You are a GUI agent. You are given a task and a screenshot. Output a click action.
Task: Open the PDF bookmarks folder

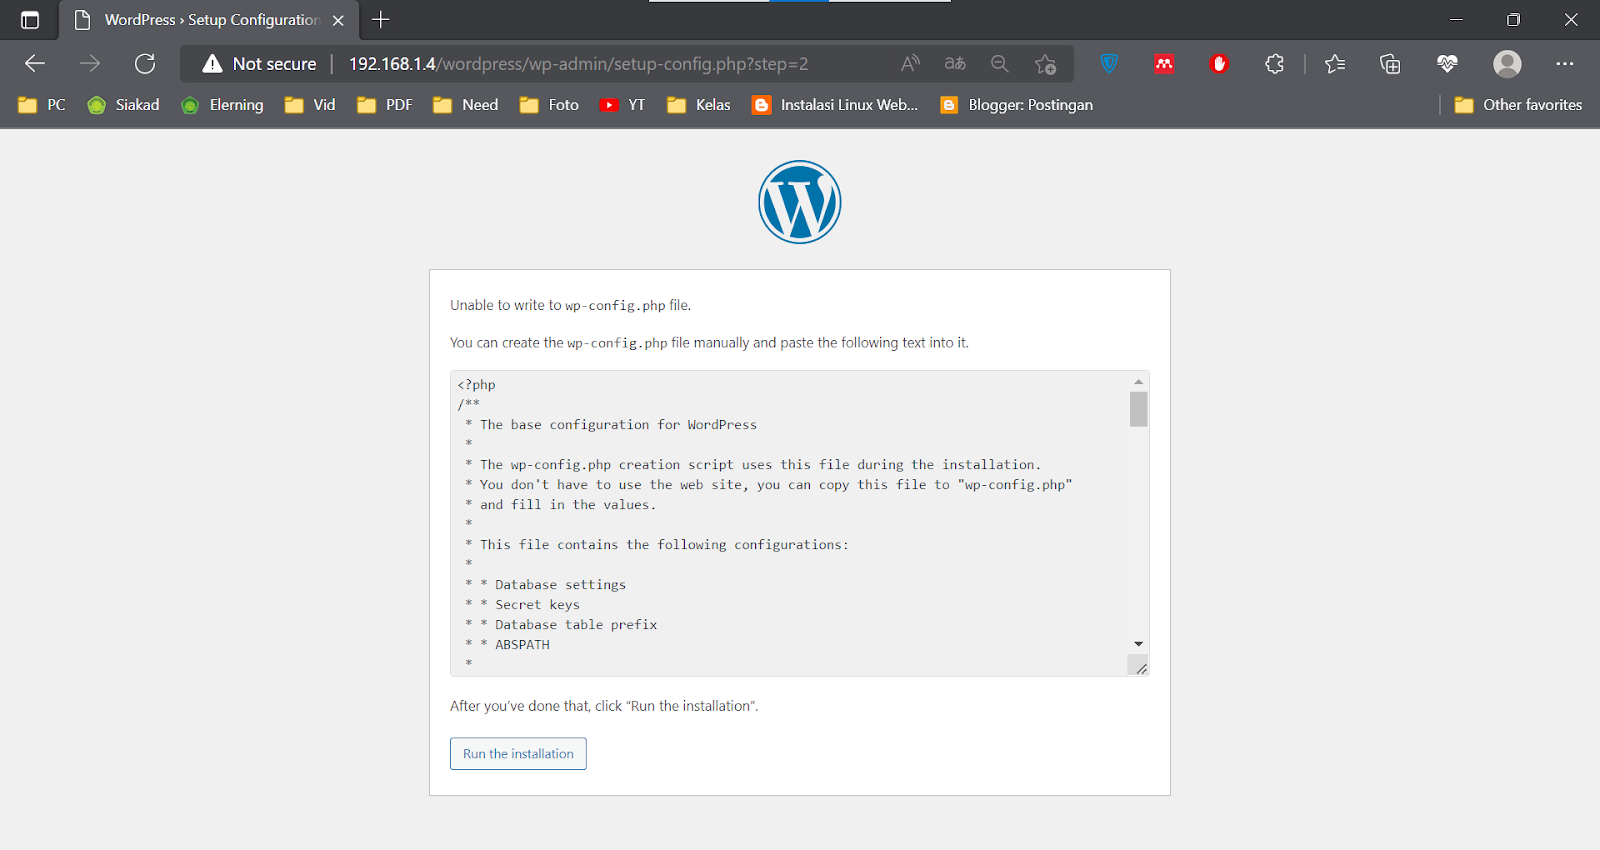[385, 105]
